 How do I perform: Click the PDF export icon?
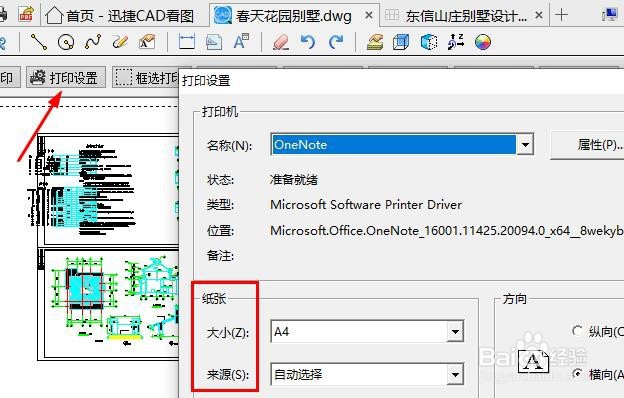click(26, 14)
